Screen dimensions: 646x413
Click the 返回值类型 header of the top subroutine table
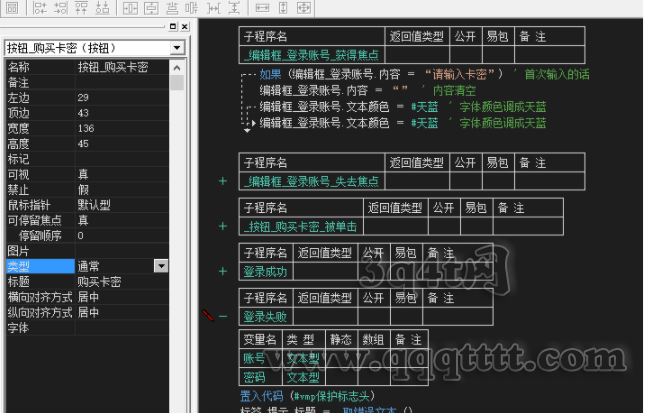point(417,36)
